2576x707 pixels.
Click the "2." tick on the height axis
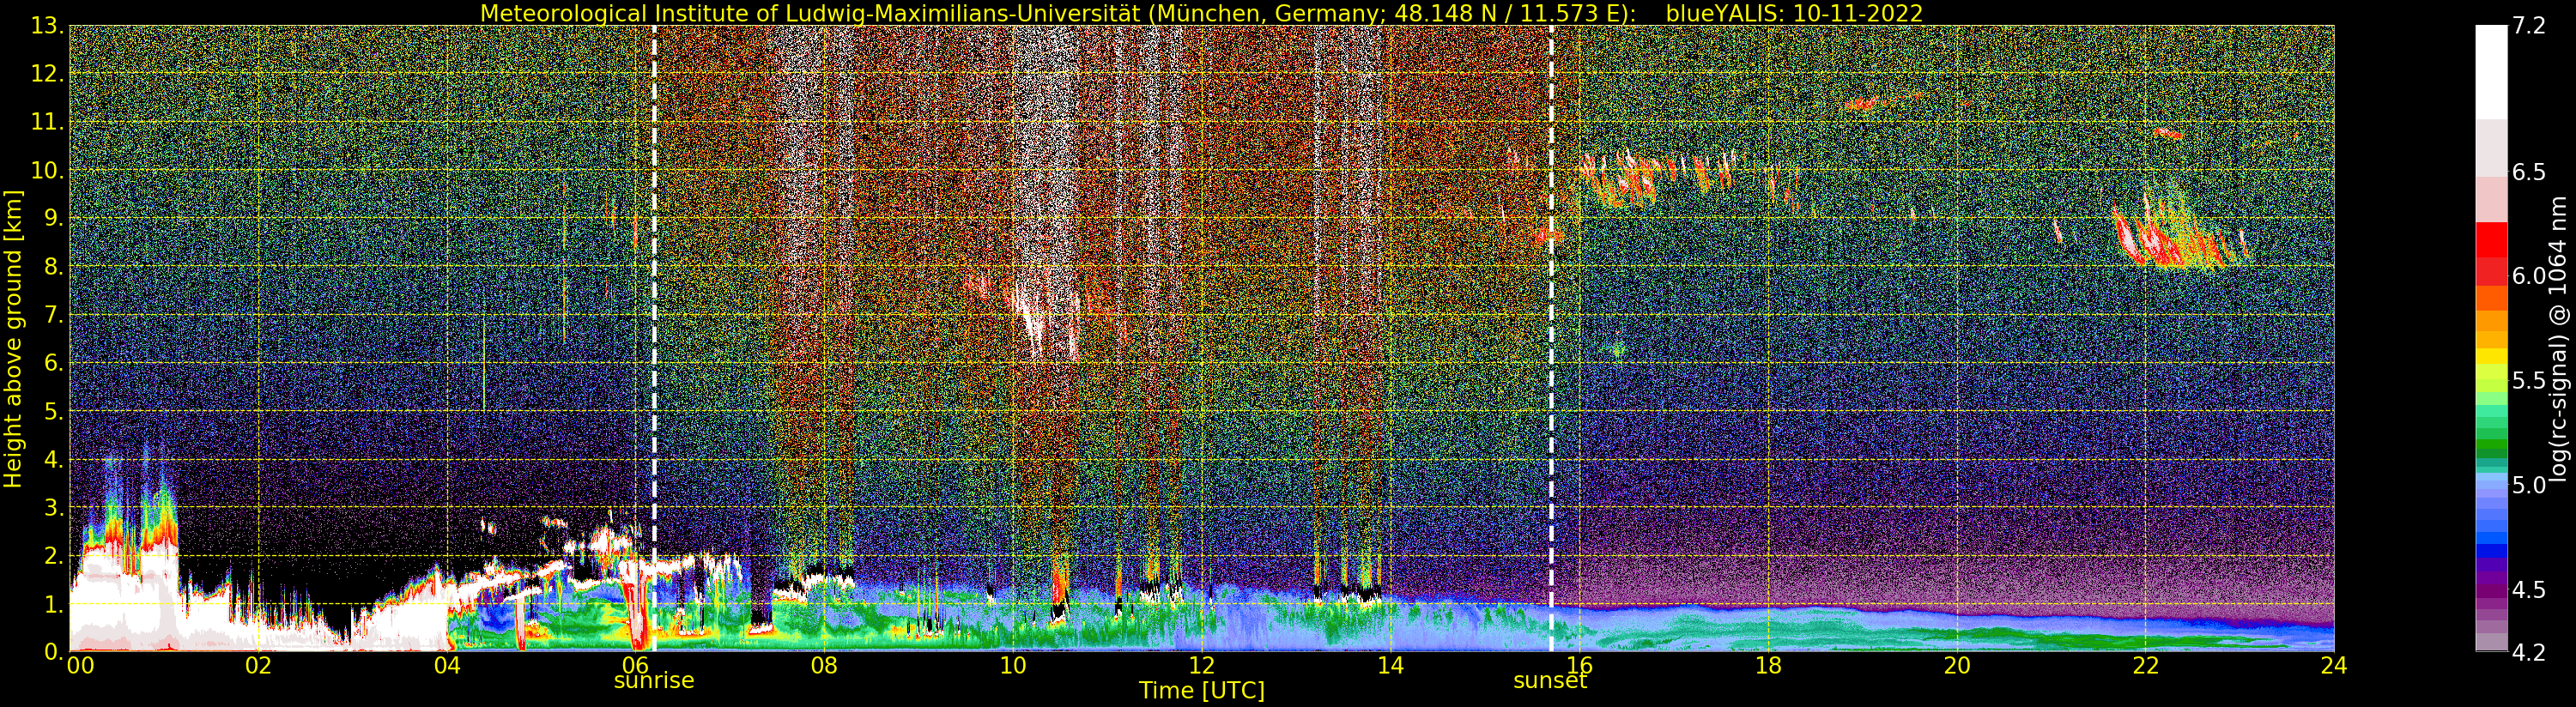pyautogui.click(x=54, y=555)
